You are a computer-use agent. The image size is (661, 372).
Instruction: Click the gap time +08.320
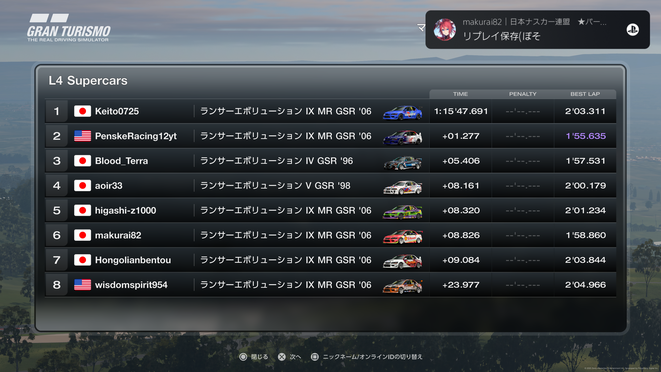tap(461, 210)
